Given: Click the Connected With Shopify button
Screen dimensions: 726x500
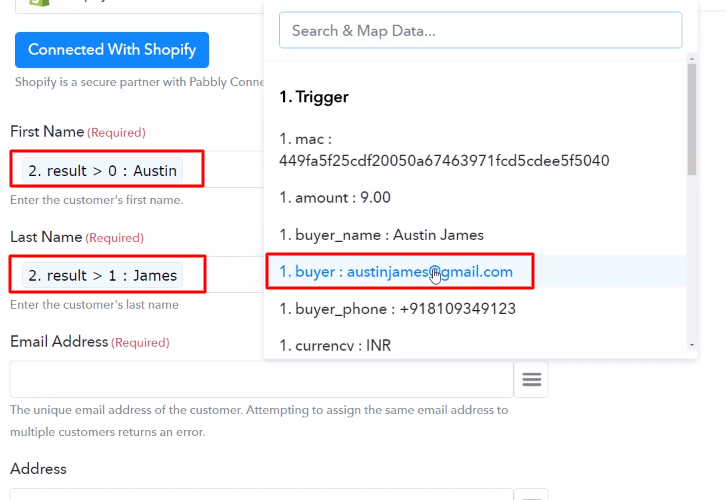Looking at the screenshot, I should 112,50.
